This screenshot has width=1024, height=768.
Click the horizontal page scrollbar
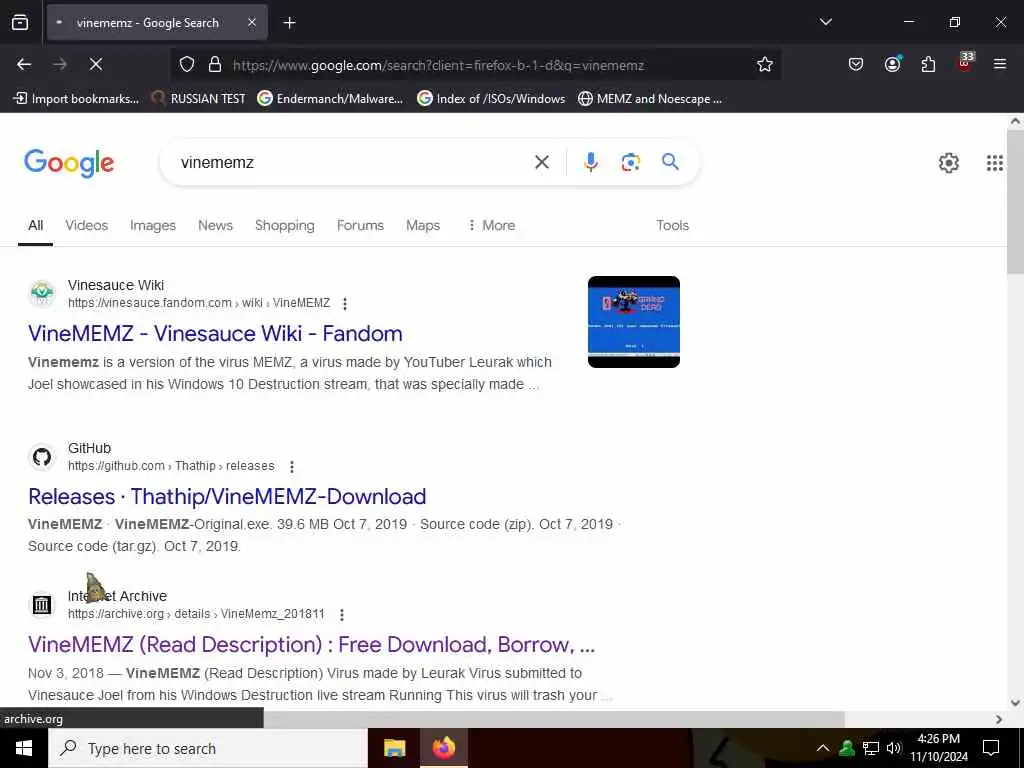tap(554, 719)
